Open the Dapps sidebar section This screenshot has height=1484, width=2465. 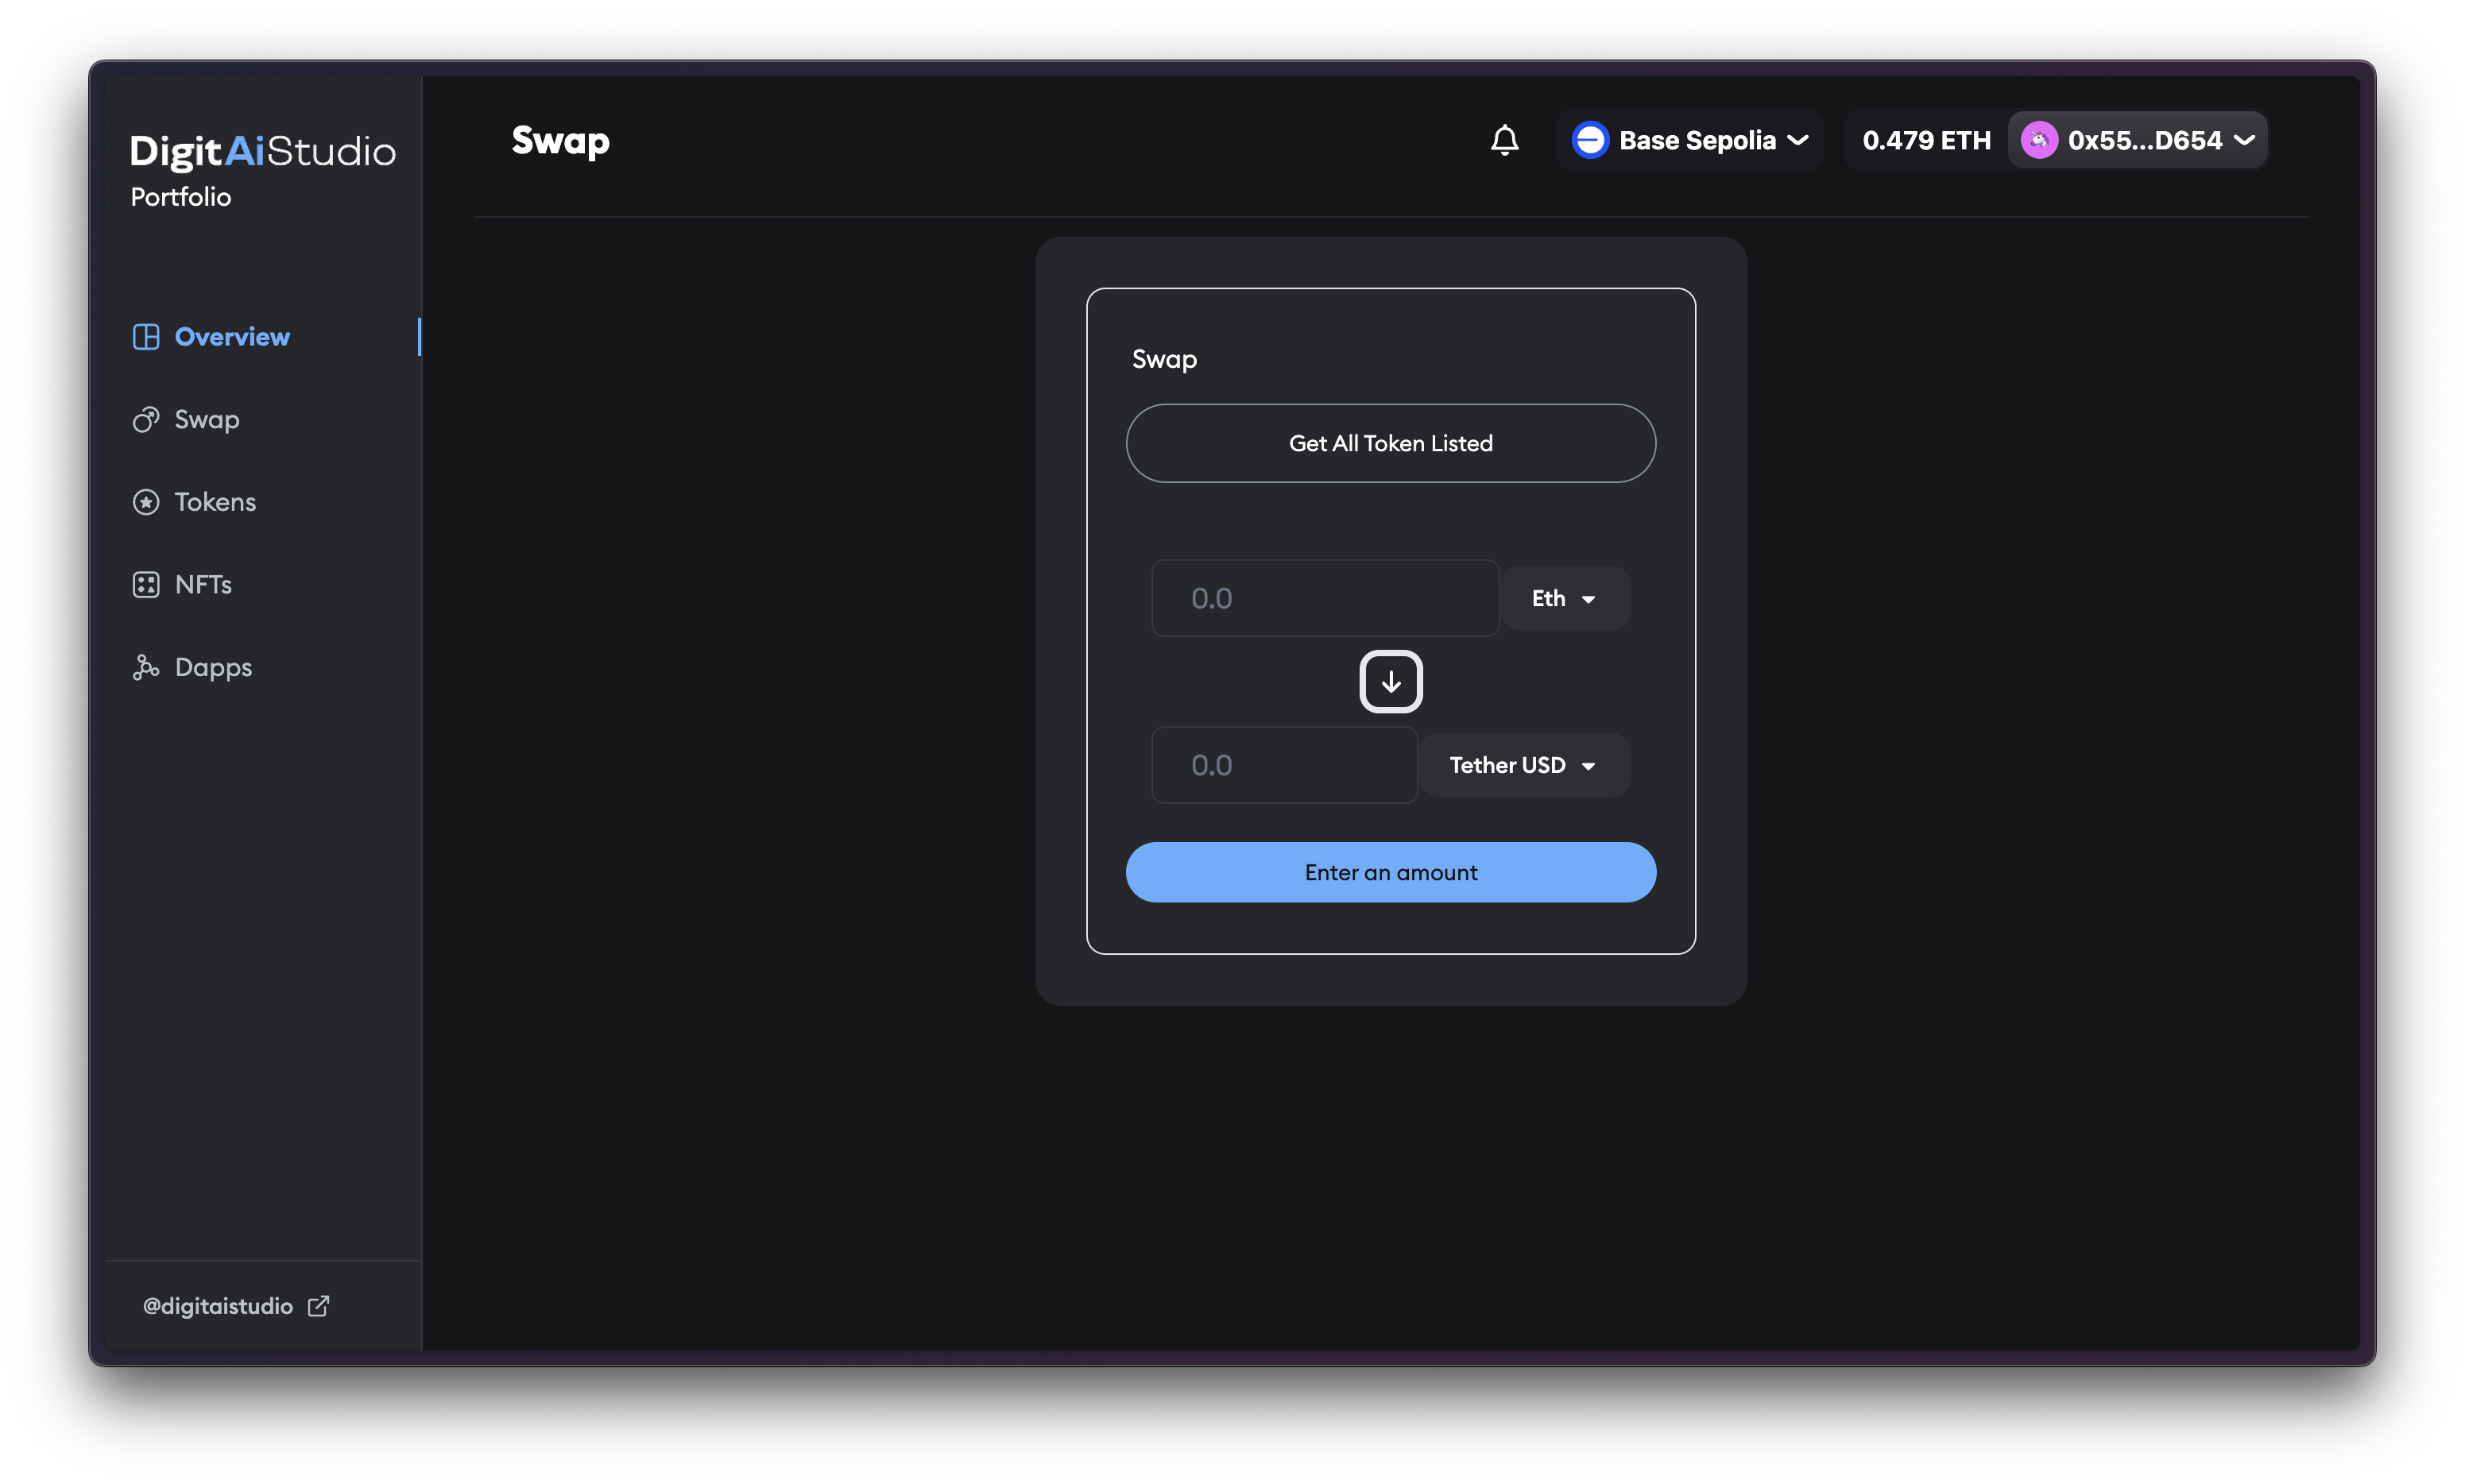[x=213, y=667]
